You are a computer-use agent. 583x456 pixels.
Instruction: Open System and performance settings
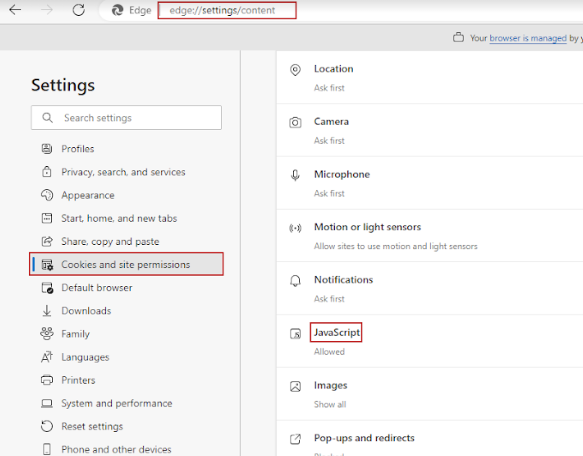[x=117, y=403]
